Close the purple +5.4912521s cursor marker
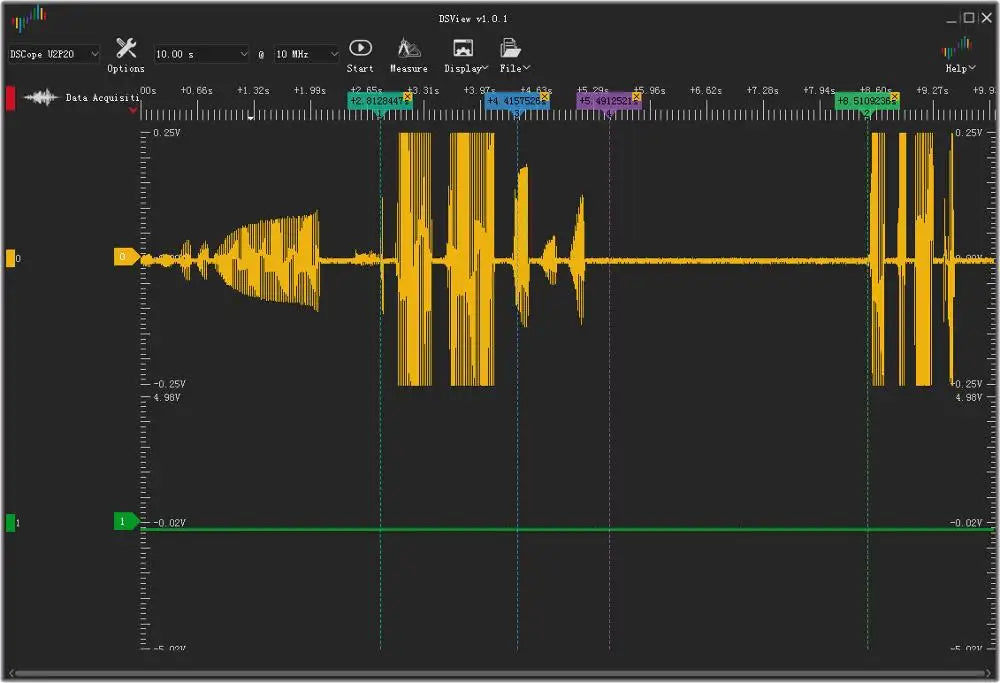 pos(636,97)
